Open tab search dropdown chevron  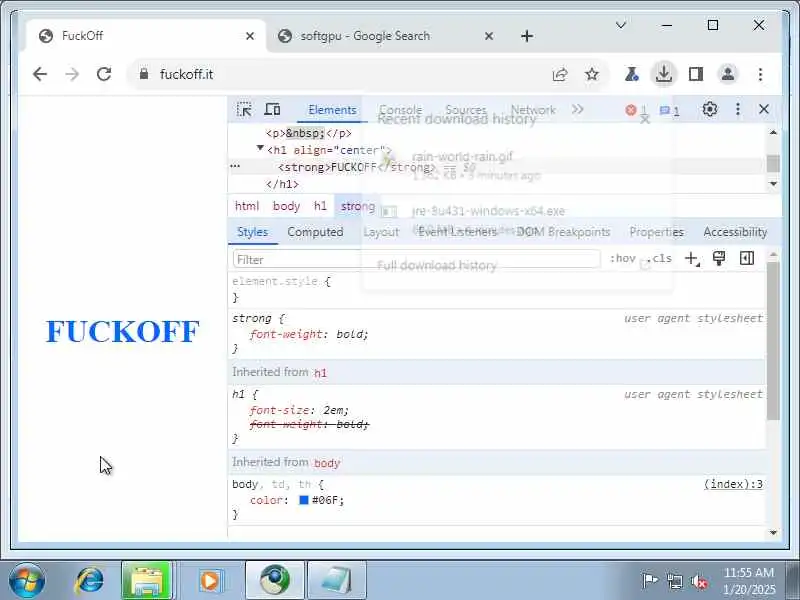tap(621, 25)
